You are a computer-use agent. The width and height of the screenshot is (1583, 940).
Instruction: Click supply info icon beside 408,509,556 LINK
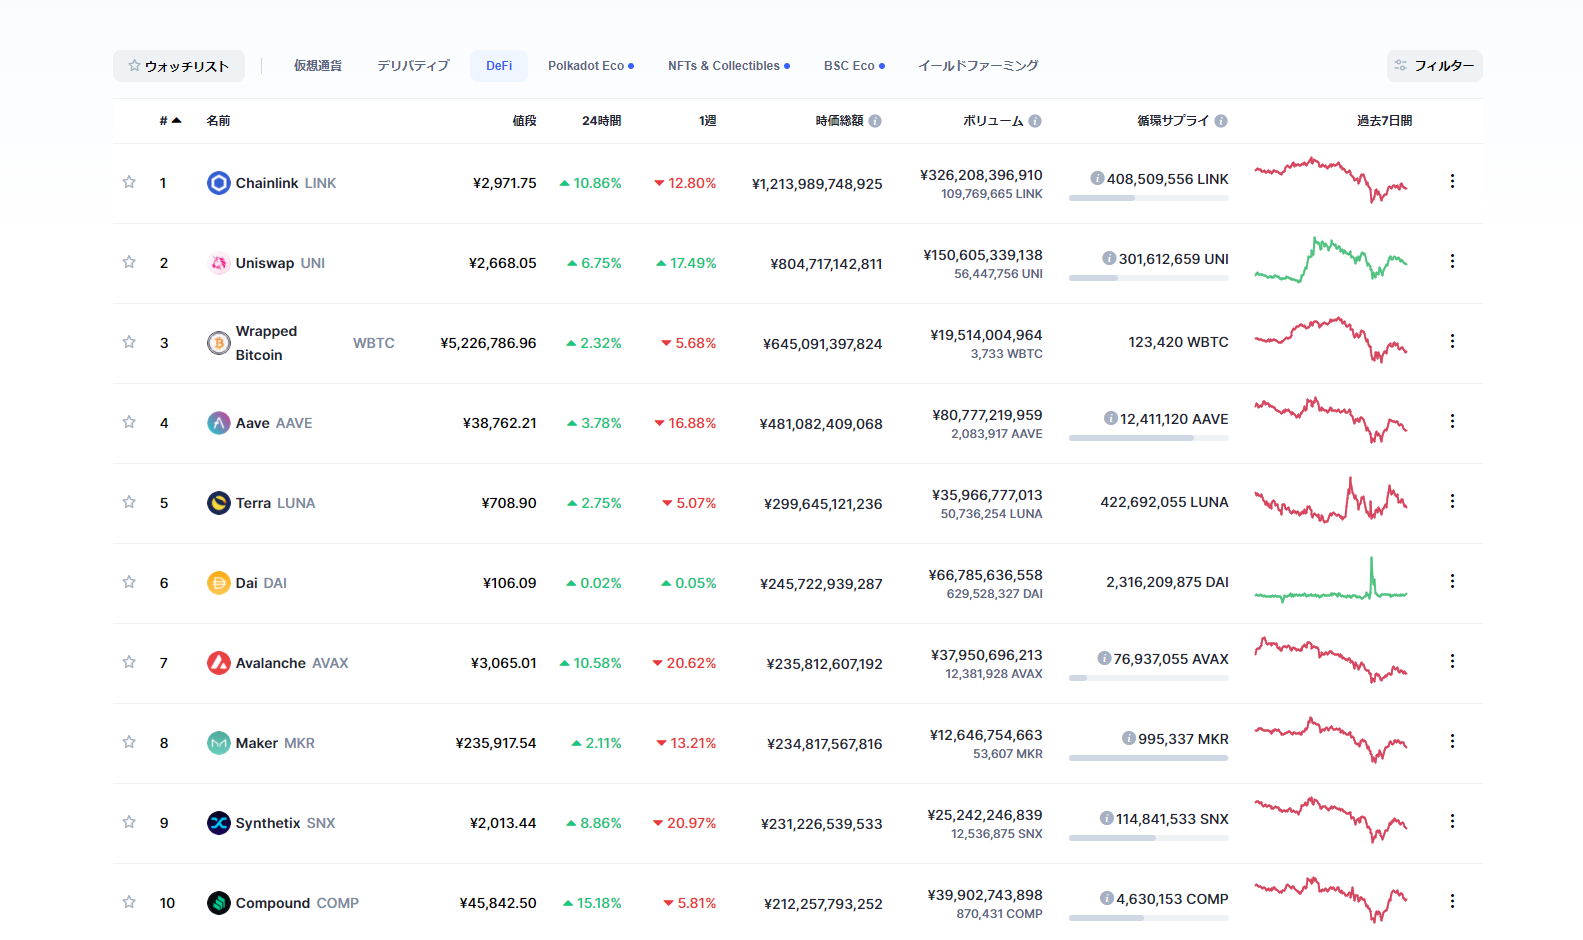click(1097, 178)
